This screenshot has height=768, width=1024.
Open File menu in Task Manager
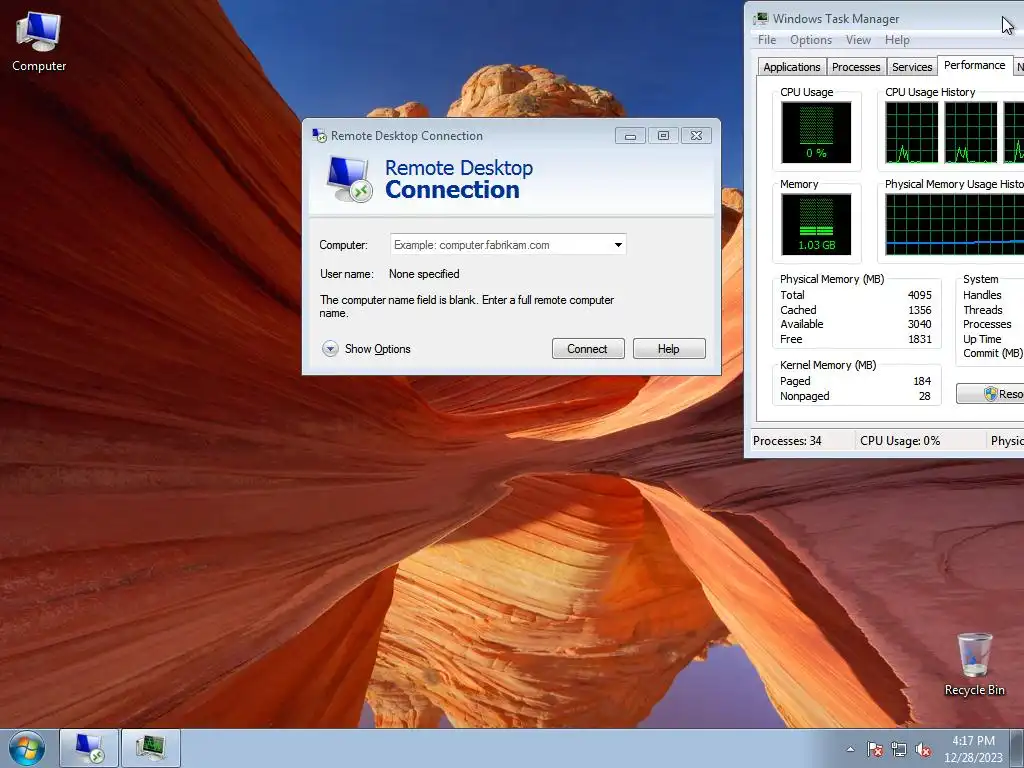coord(767,40)
